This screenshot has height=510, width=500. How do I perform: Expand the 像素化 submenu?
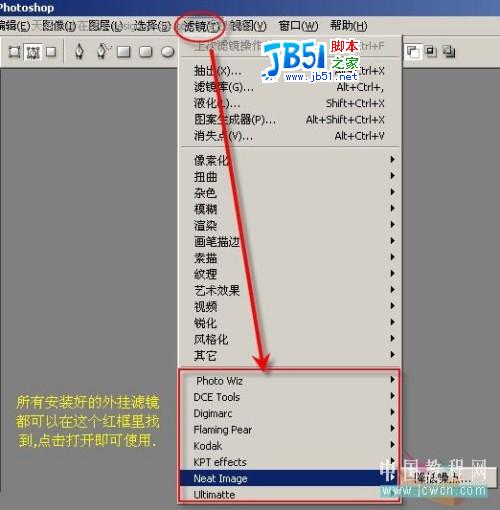(x=290, y=160)
